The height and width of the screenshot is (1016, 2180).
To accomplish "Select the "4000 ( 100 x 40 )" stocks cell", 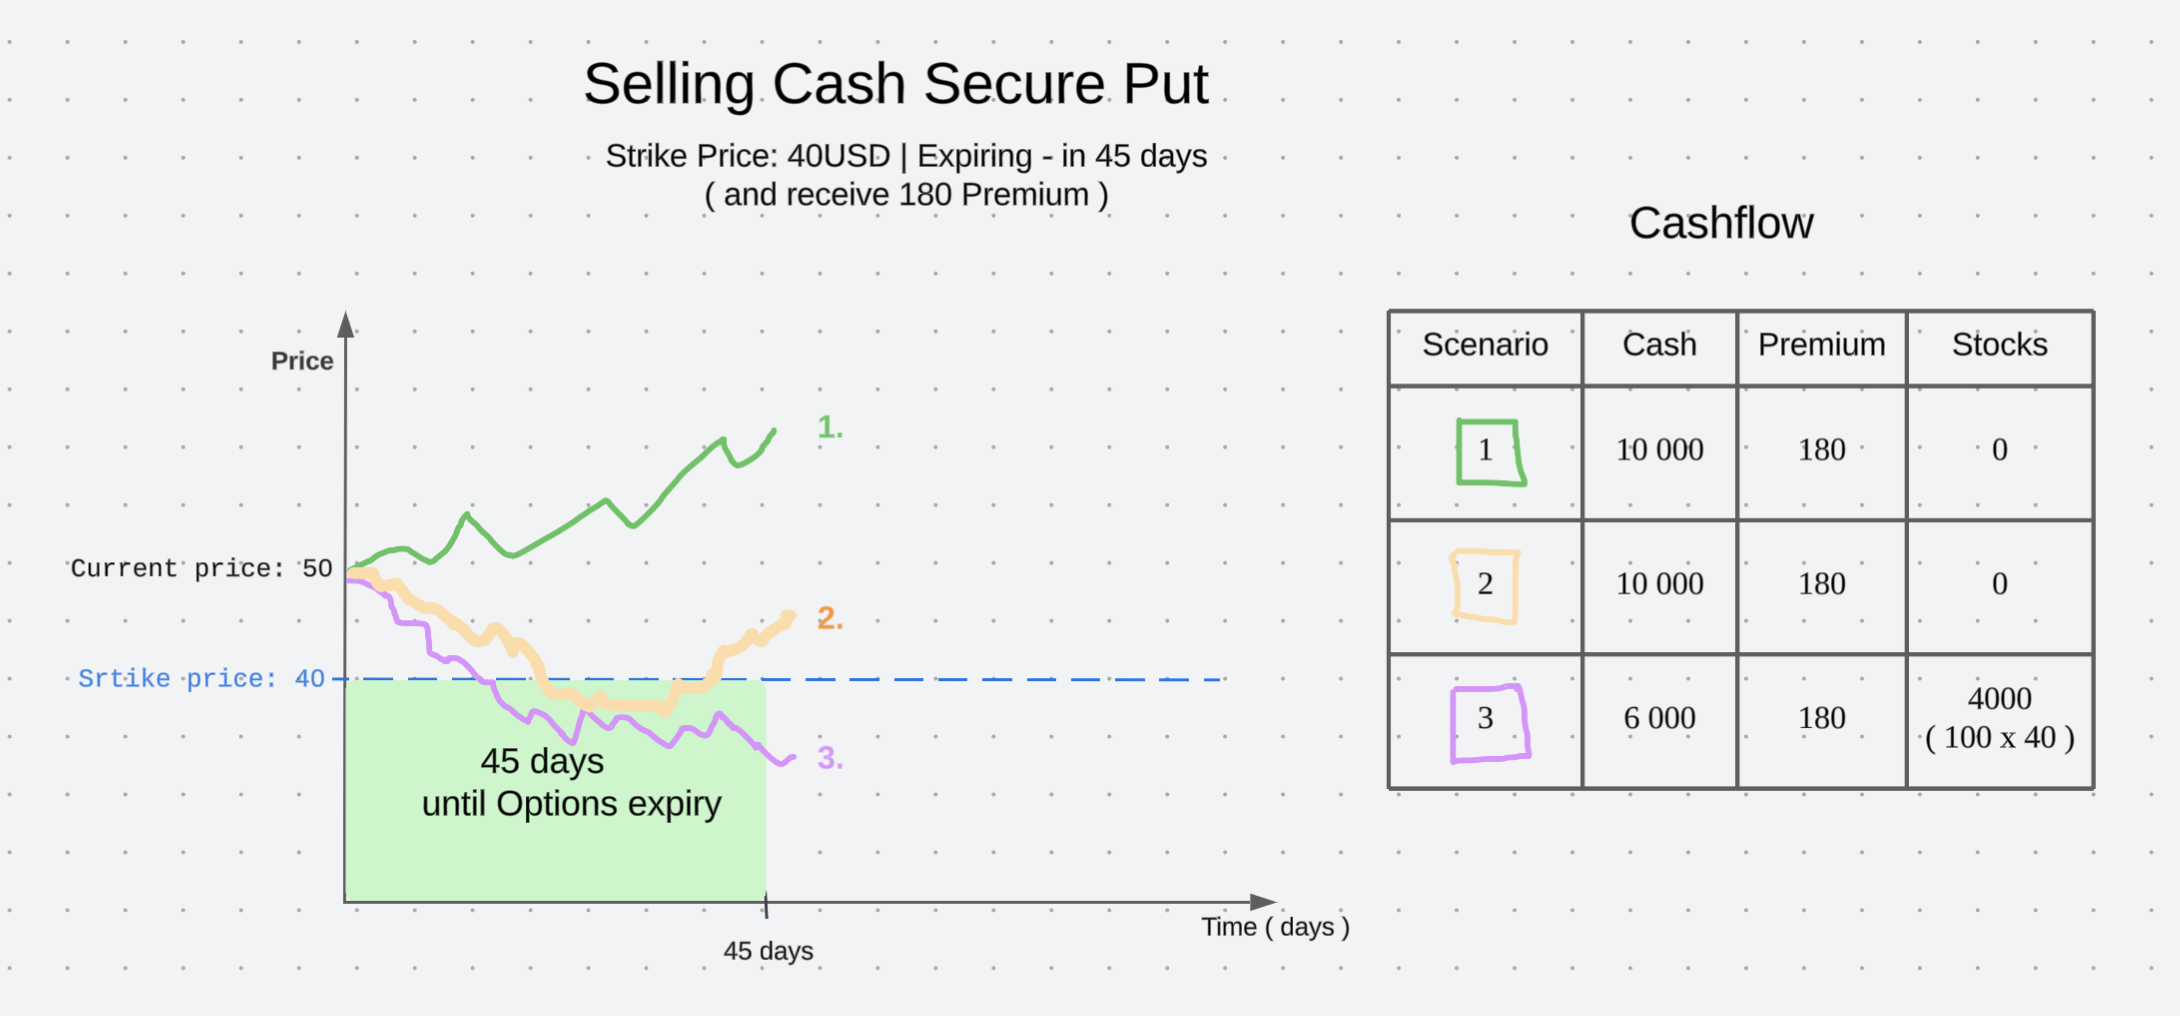I will pyautogui.click(x=1999, y=718).
